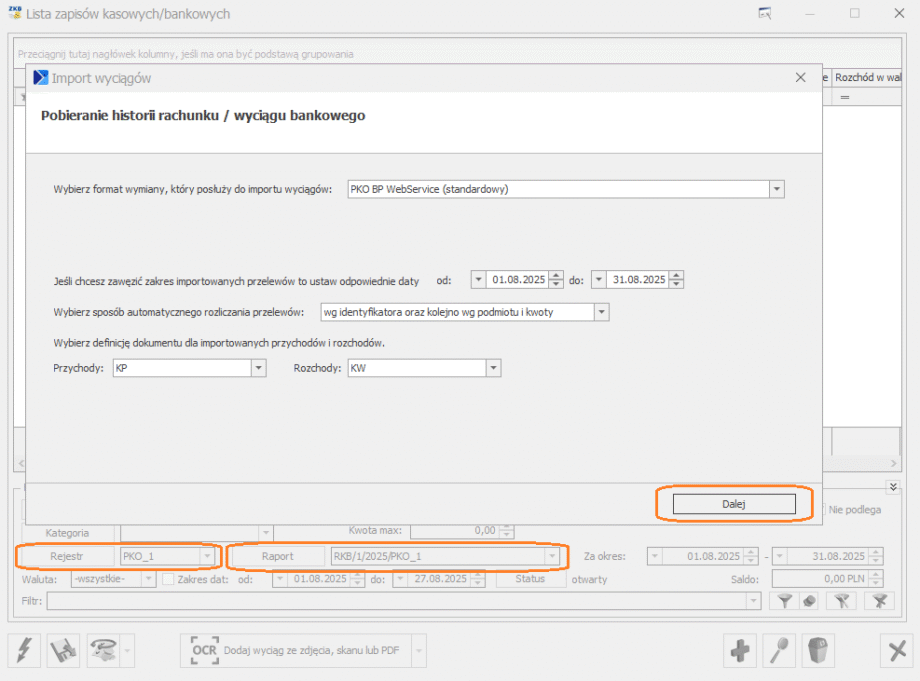Clear the filter with crossed funnel icon

pyautogui.click(x=880, y=601)
